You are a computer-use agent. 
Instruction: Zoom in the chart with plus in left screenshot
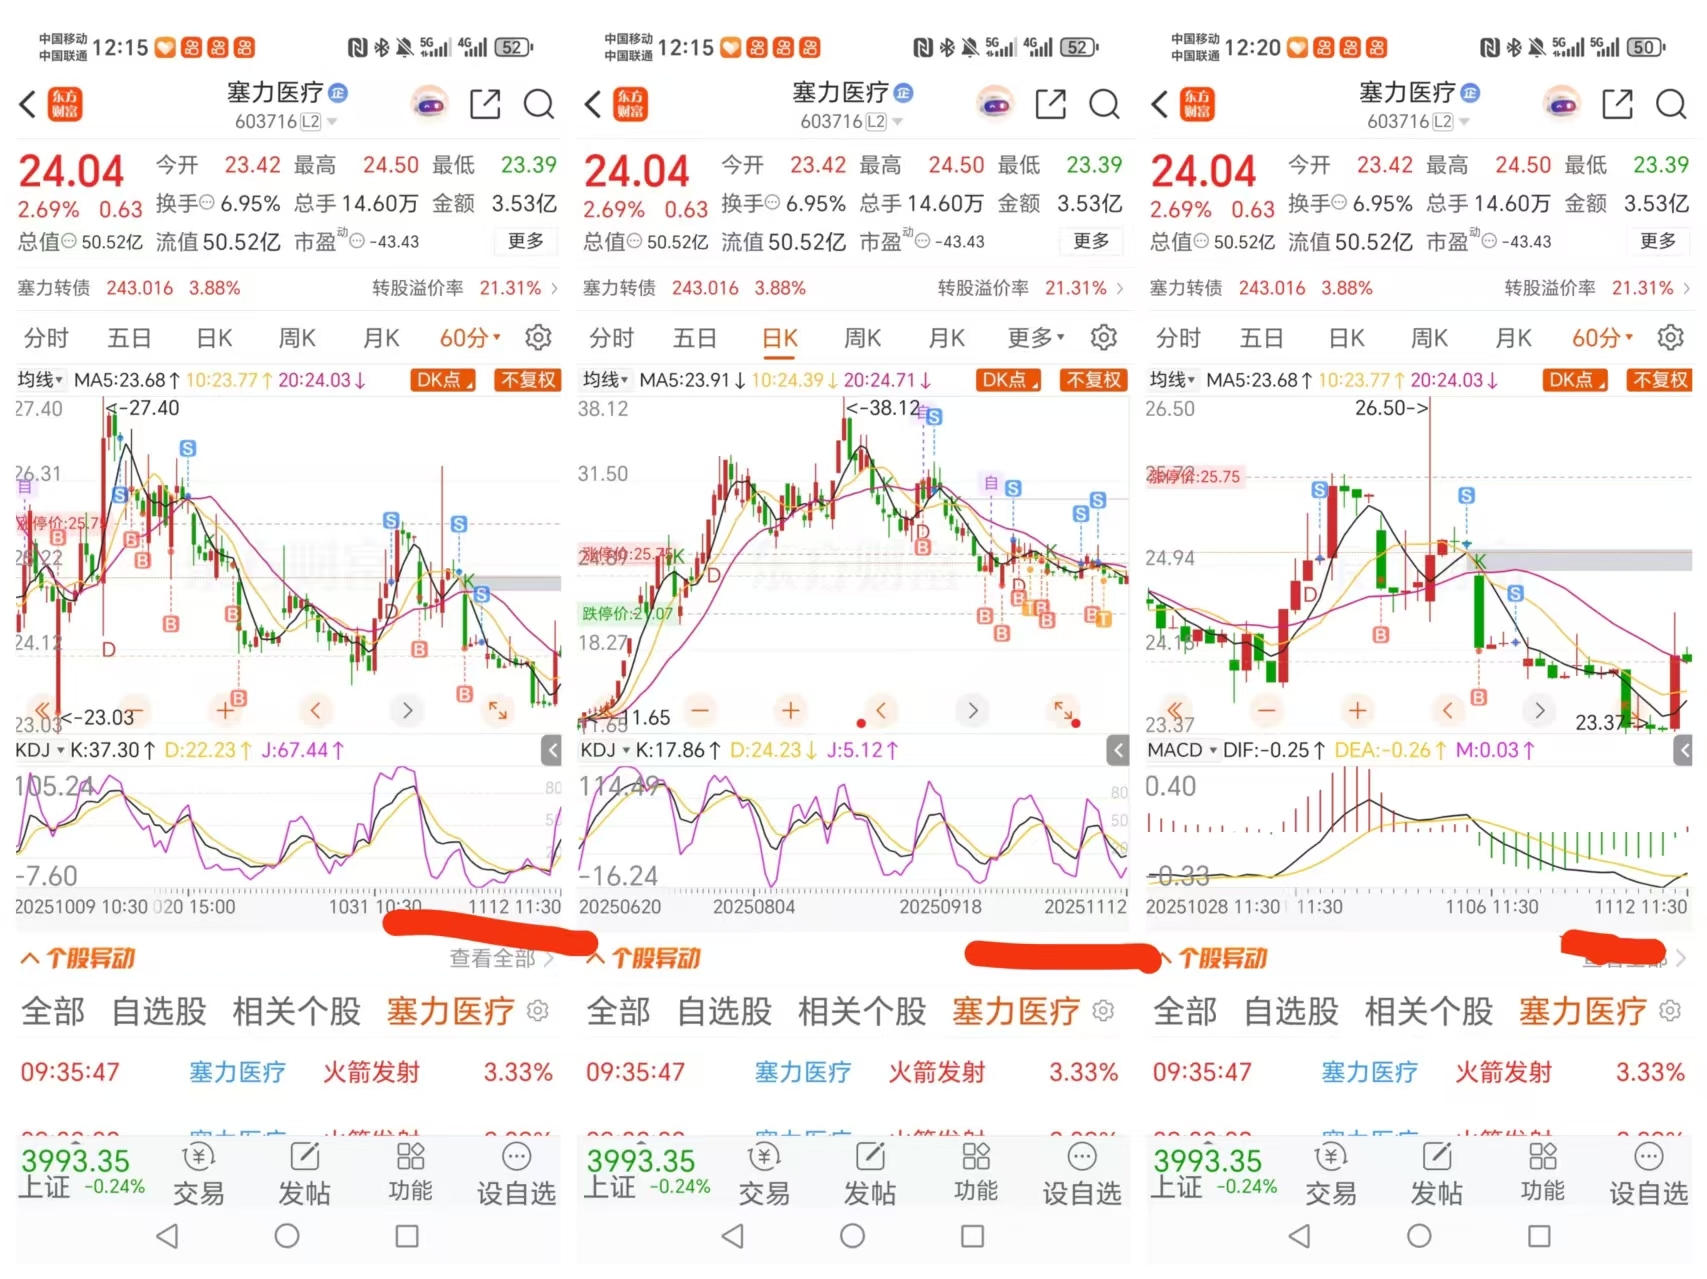coord(225,710)
